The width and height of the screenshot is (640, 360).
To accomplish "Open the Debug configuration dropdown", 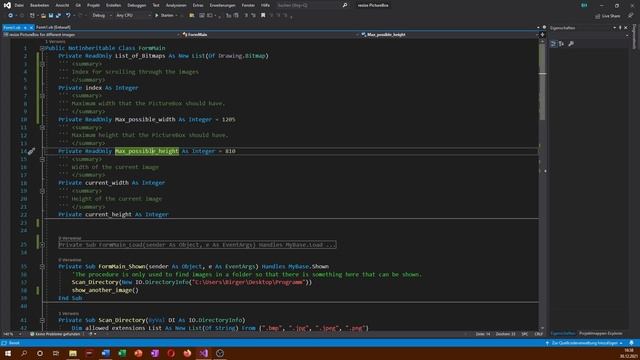I will pos(101,16).
